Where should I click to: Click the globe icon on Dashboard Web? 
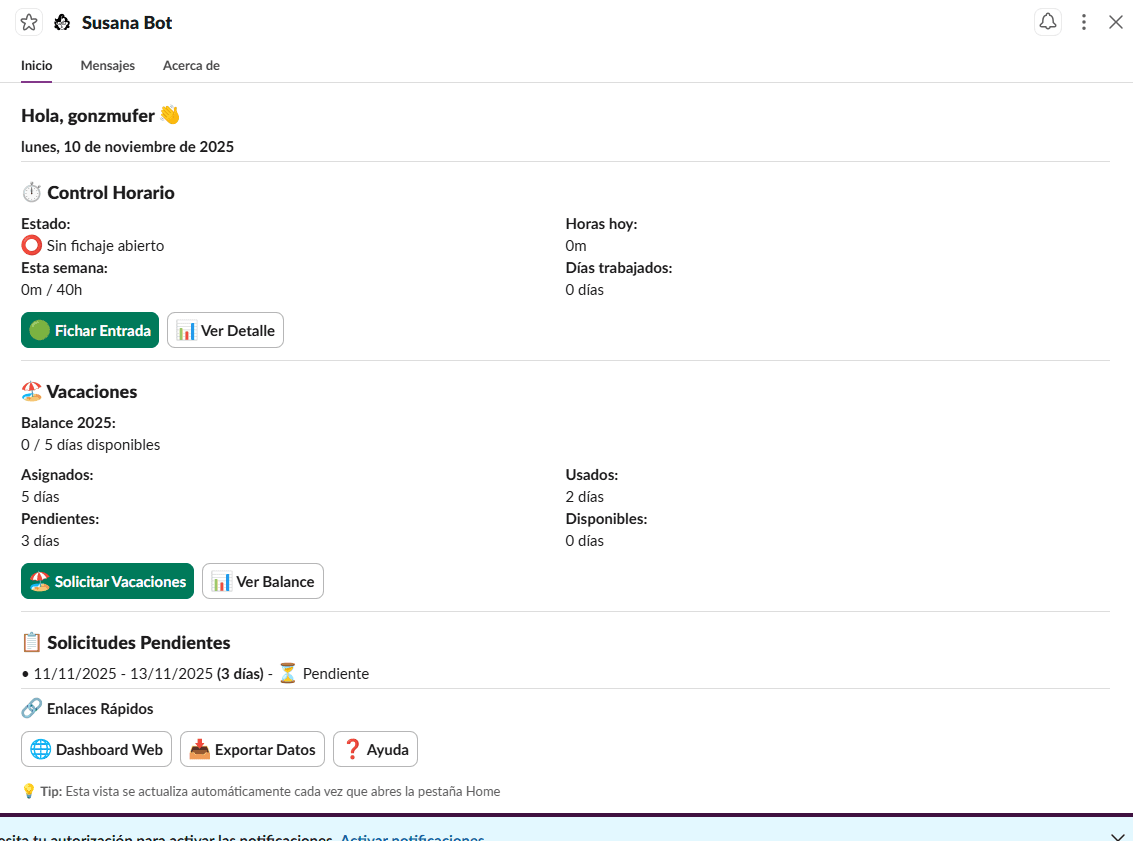(x=37, y=749)
